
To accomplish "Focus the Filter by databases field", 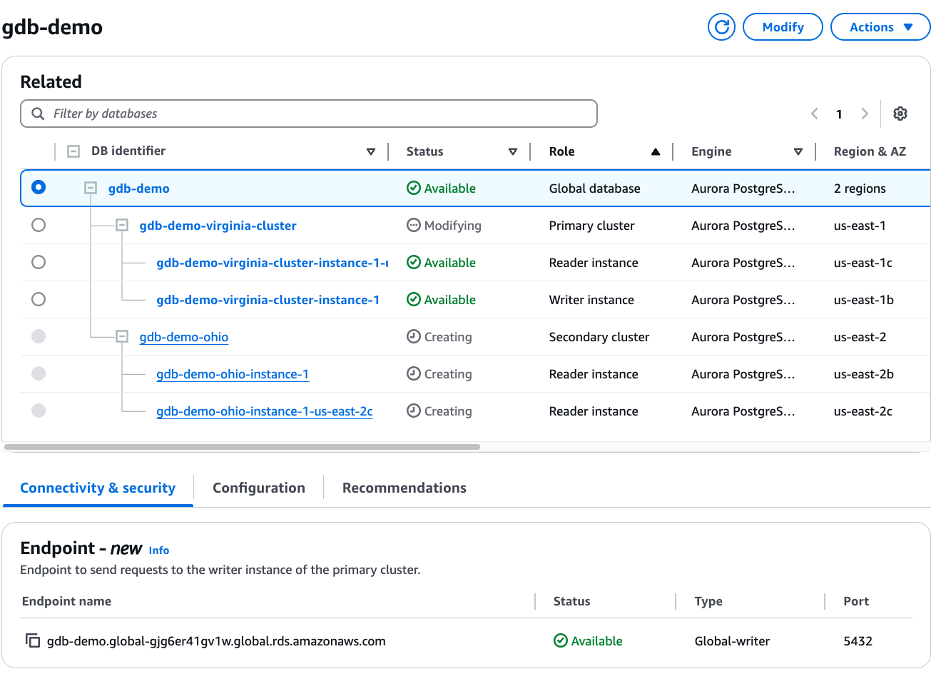I will pyautogui.click(x=309, y=113).
